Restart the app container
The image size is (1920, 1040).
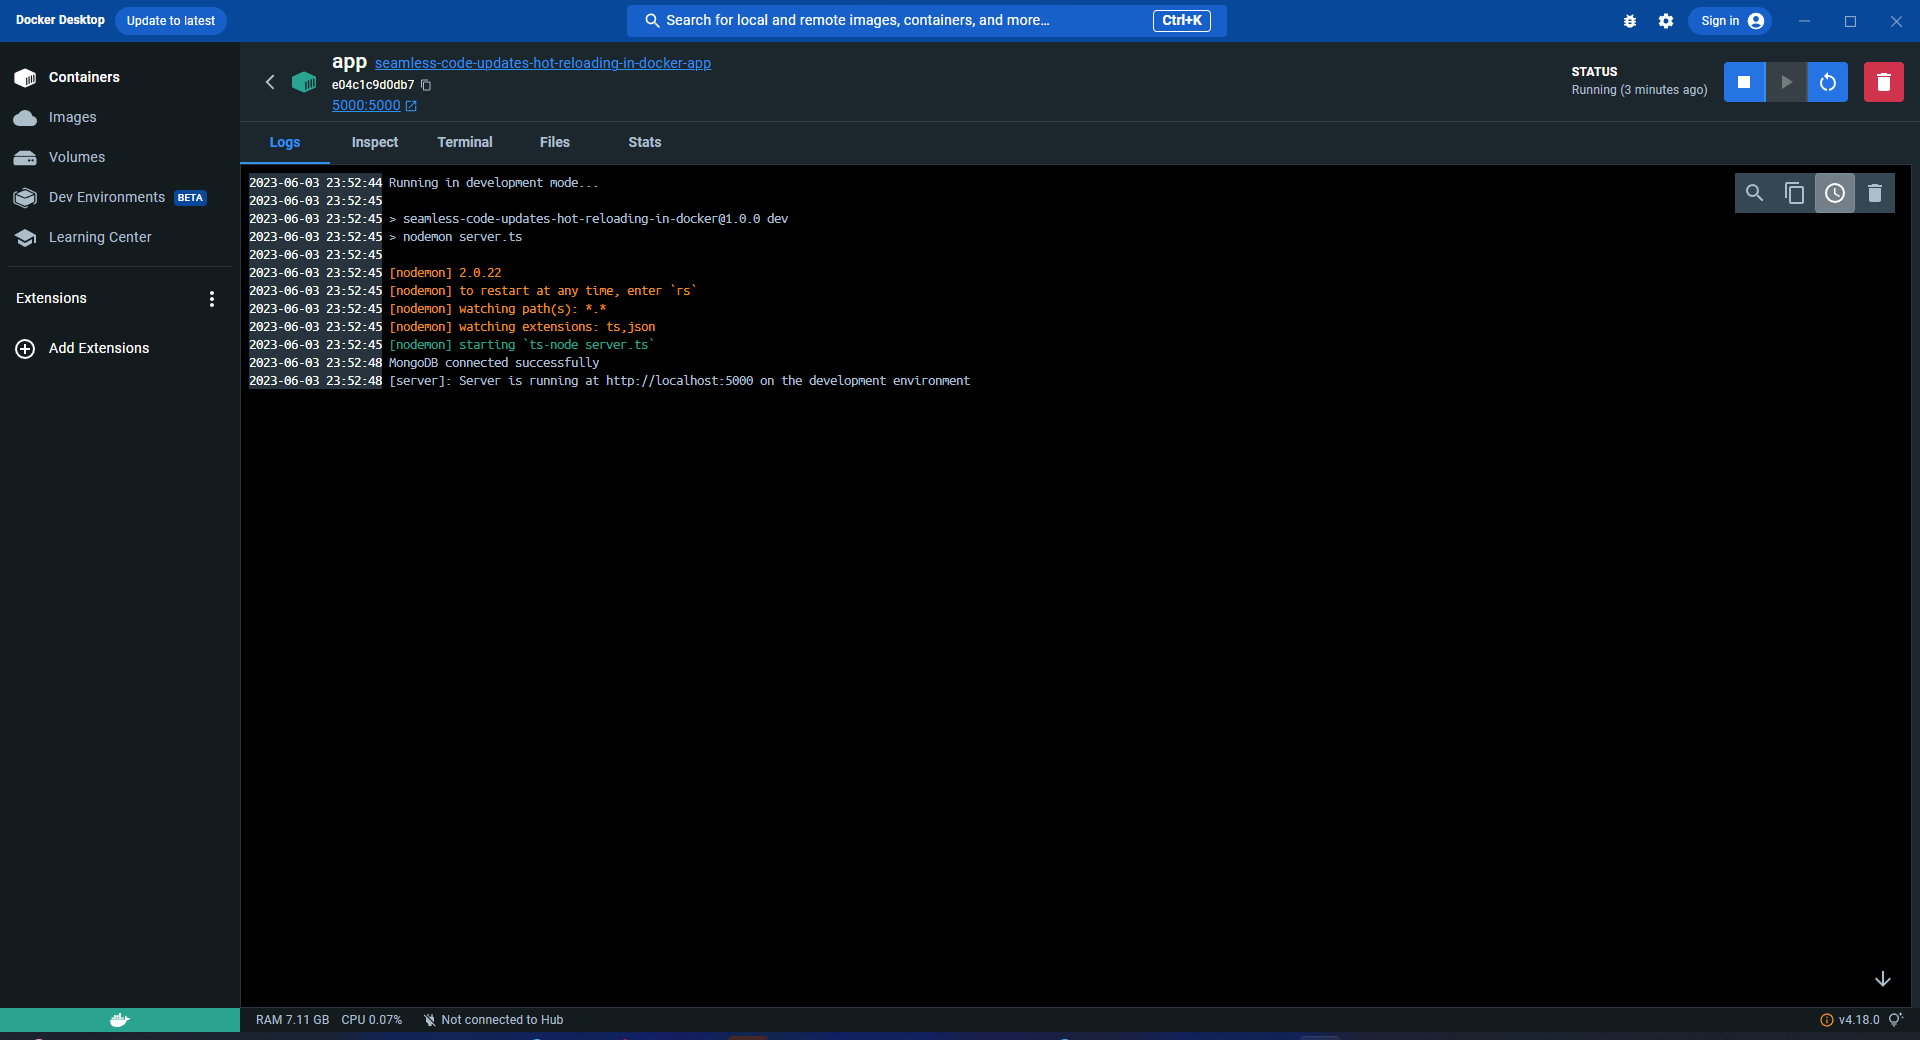tap(1827, 82)
